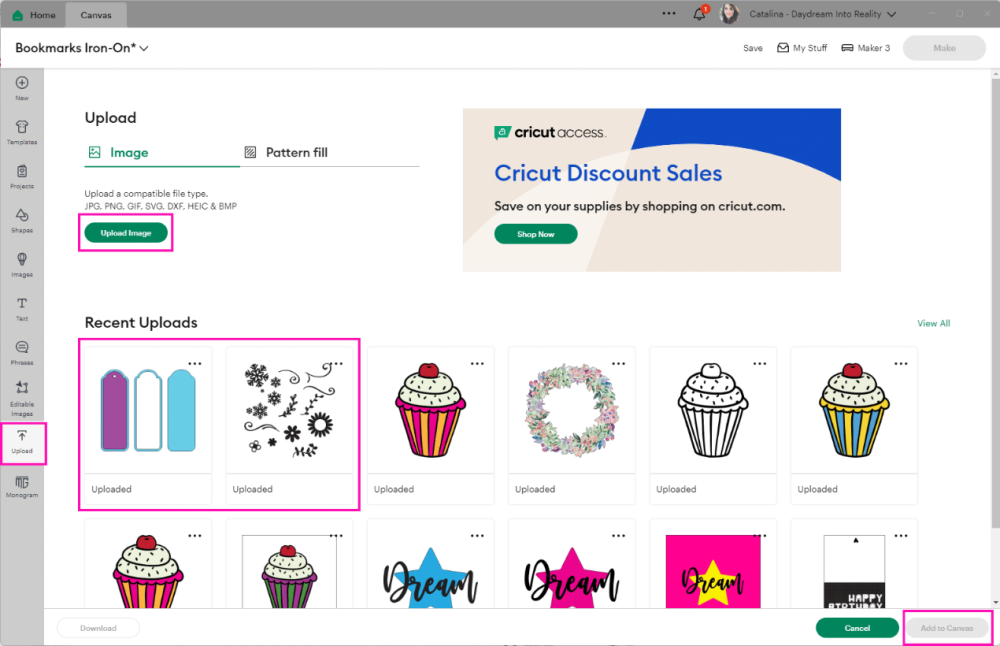Open the Phrases sidebar icon
This screenshot has height=646, width=1000.
pyautogui.click(x=22, y=352)
